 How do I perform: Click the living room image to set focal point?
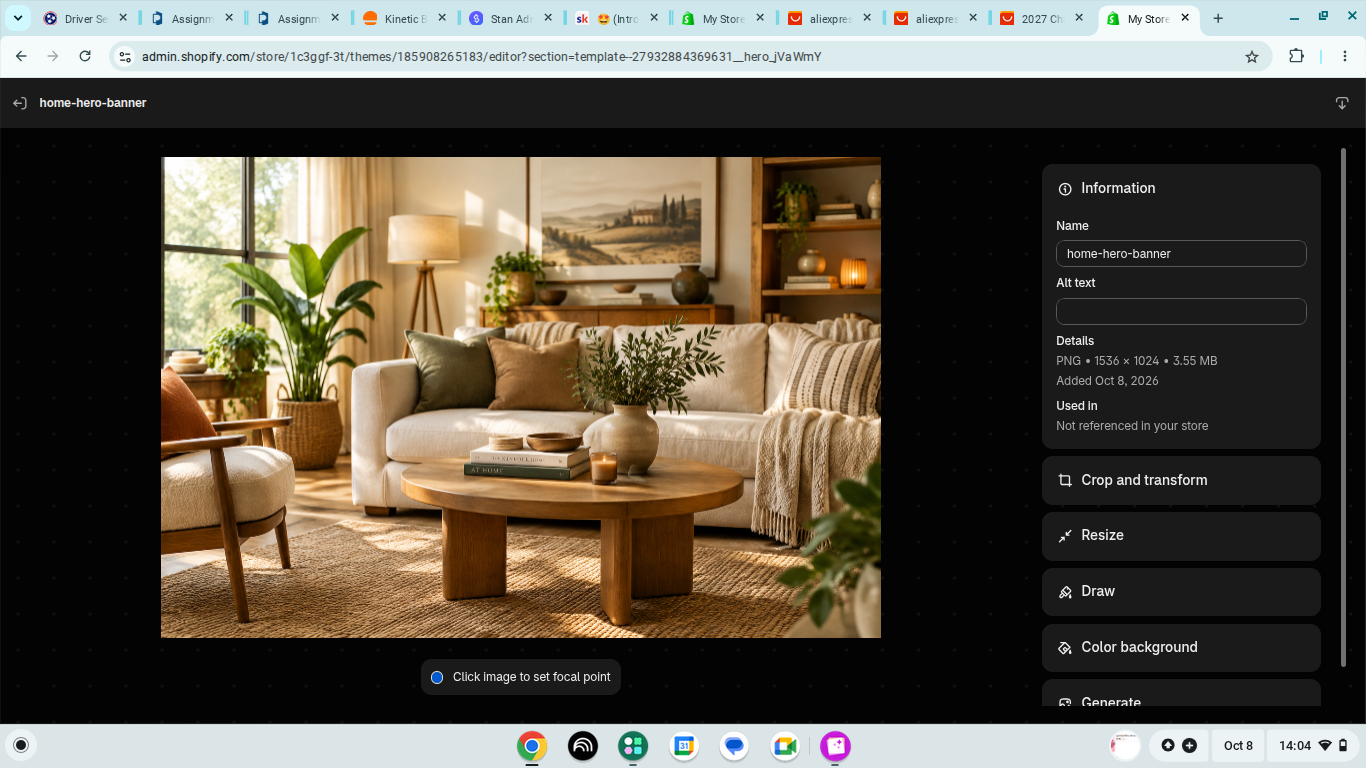click(521, 397)
